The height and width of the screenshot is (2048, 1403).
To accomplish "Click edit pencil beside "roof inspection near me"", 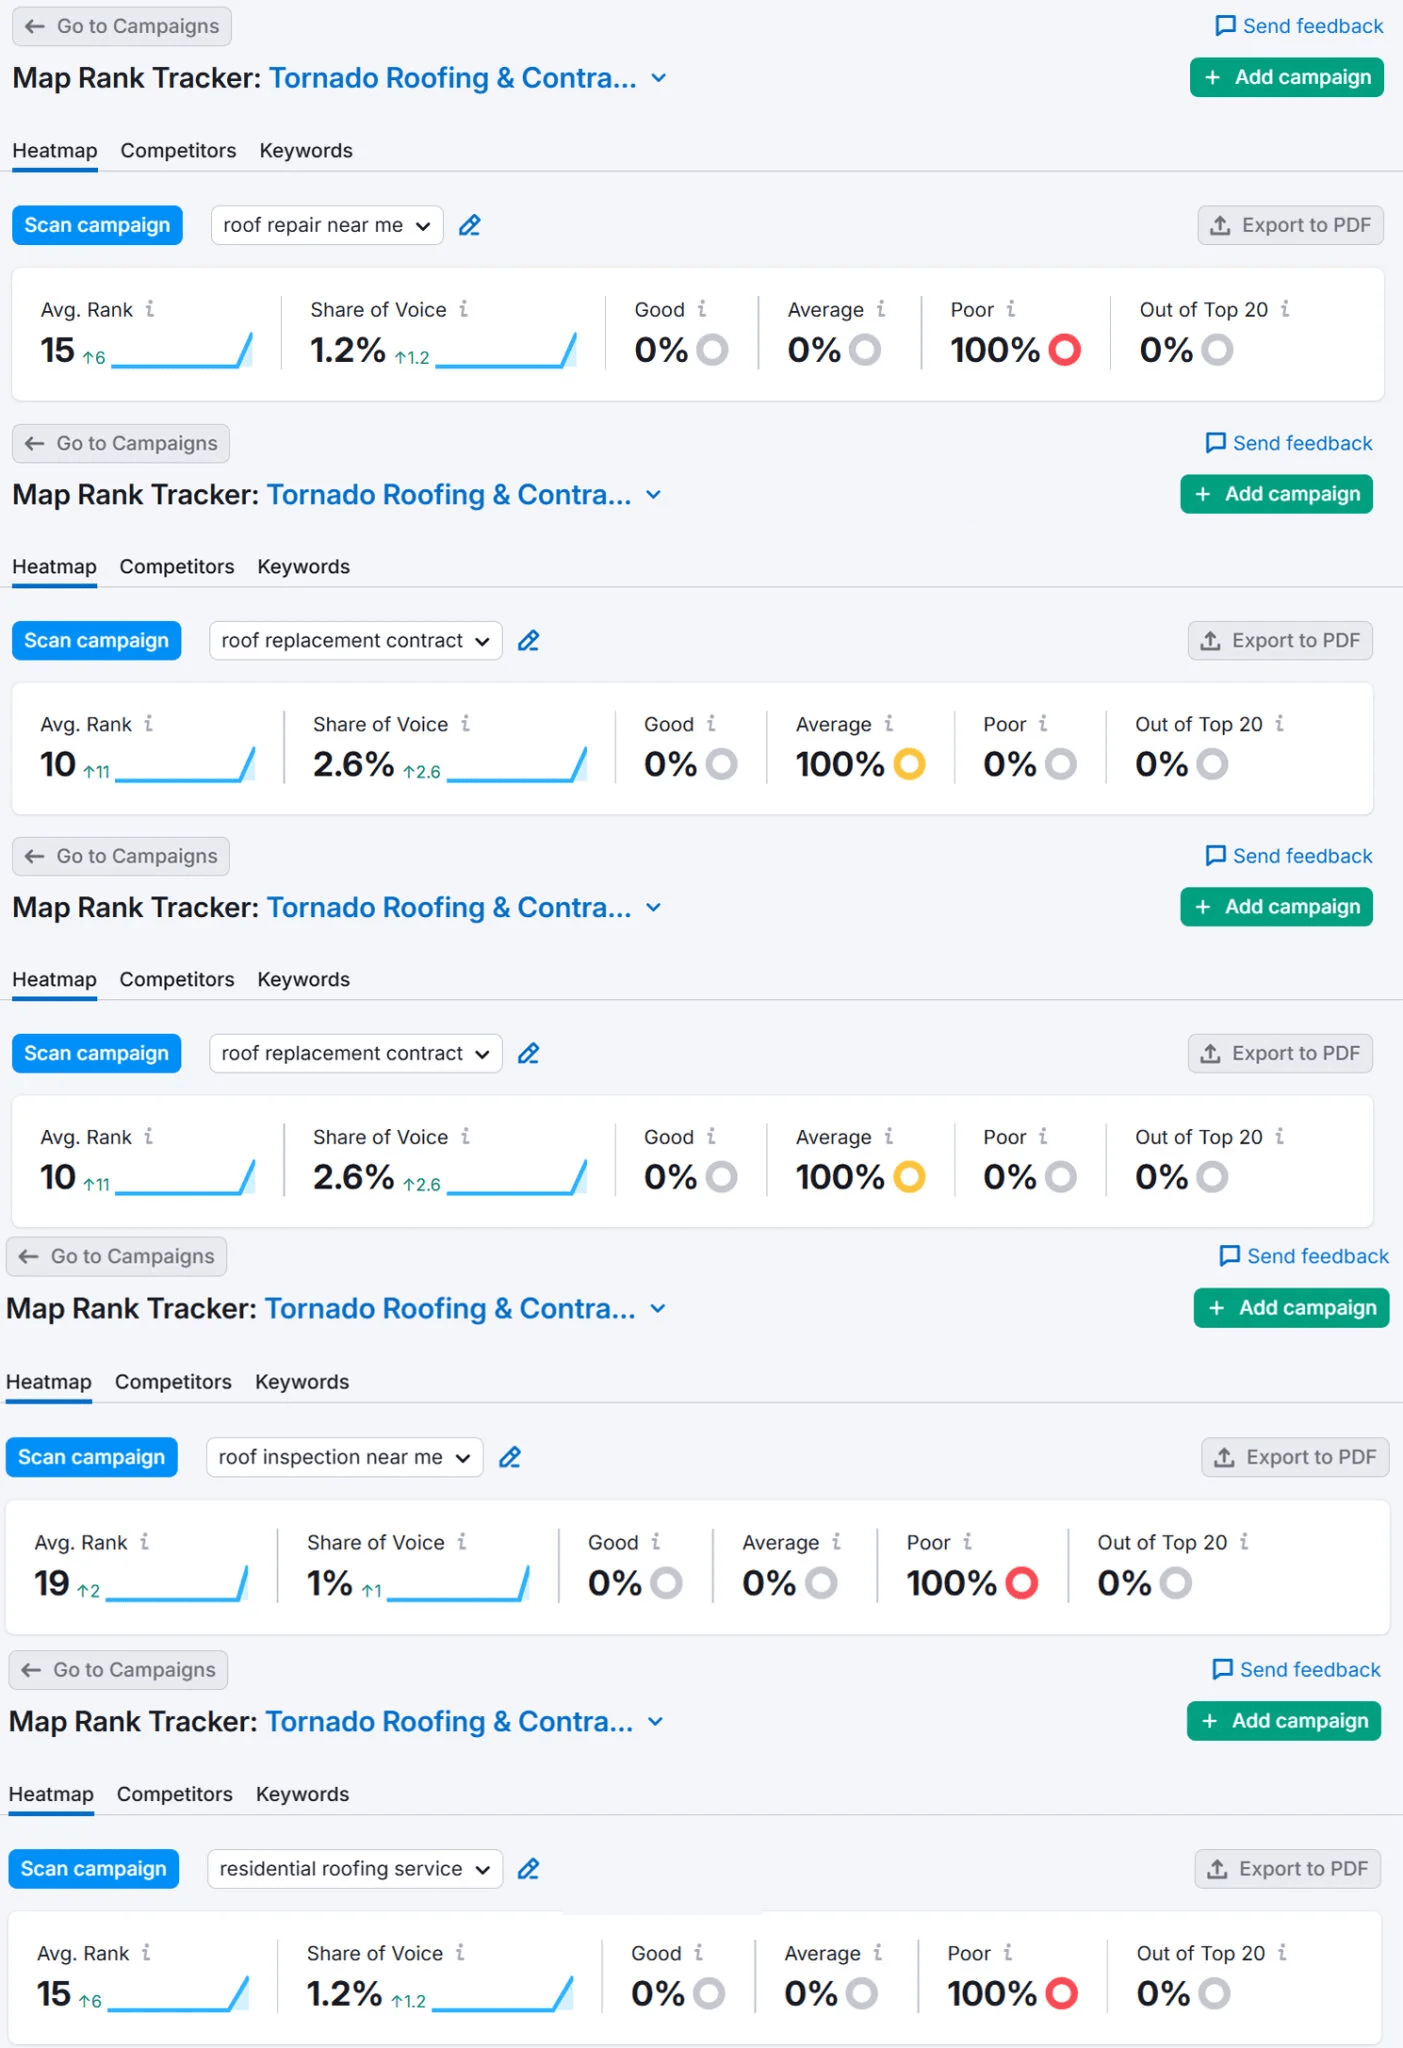I will pos(510,1458).
